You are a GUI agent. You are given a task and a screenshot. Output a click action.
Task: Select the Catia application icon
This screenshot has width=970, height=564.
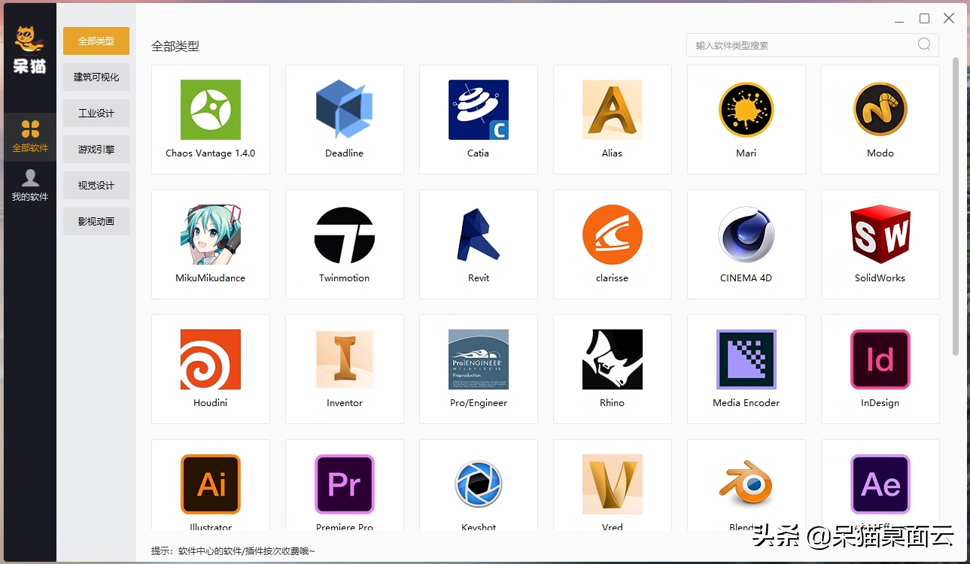tap(478, 110)
